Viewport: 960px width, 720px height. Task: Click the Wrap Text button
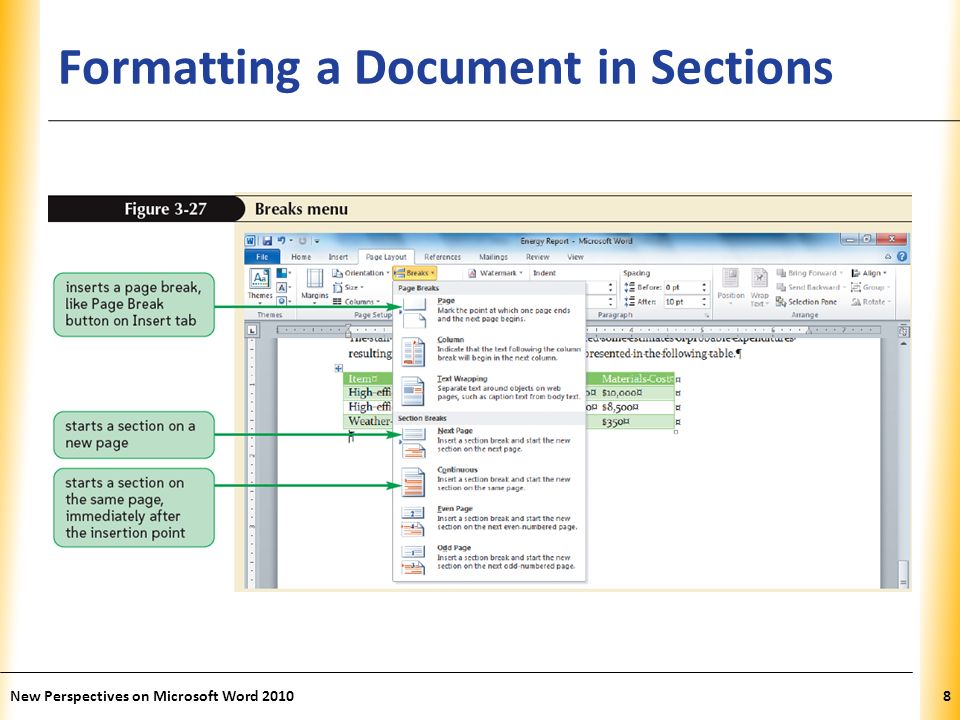click(759, 287)
